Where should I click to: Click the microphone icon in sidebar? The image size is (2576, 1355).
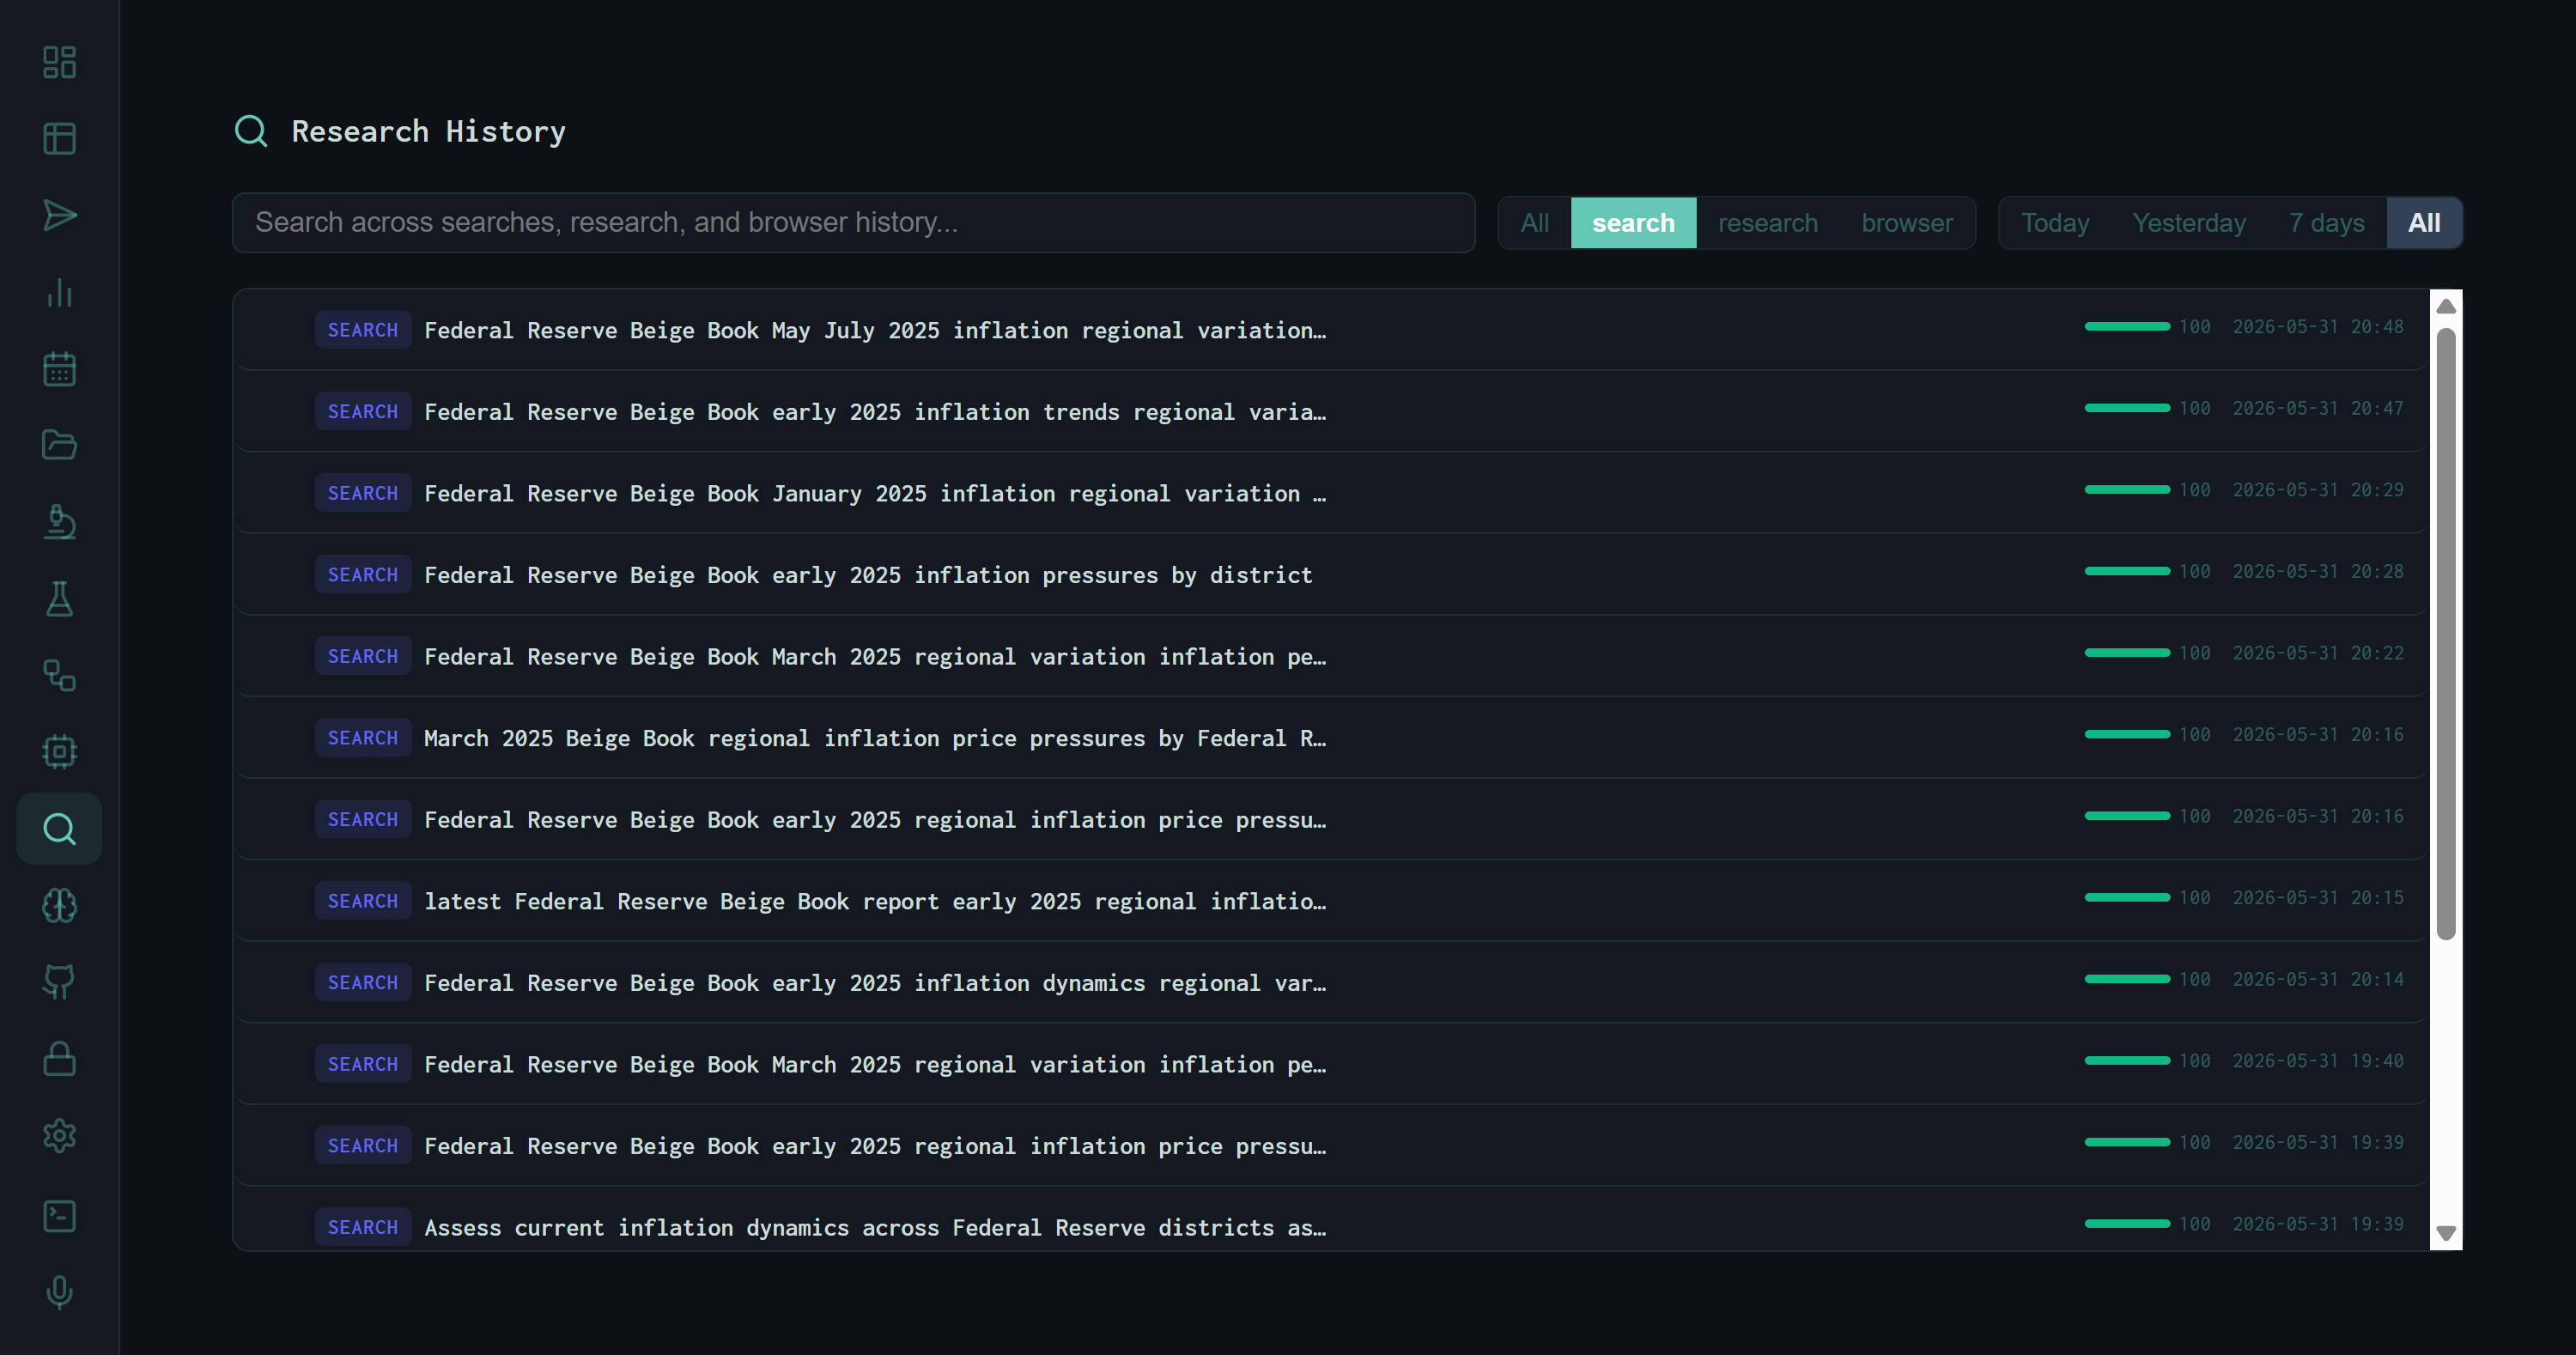(x=59, y=1292)
